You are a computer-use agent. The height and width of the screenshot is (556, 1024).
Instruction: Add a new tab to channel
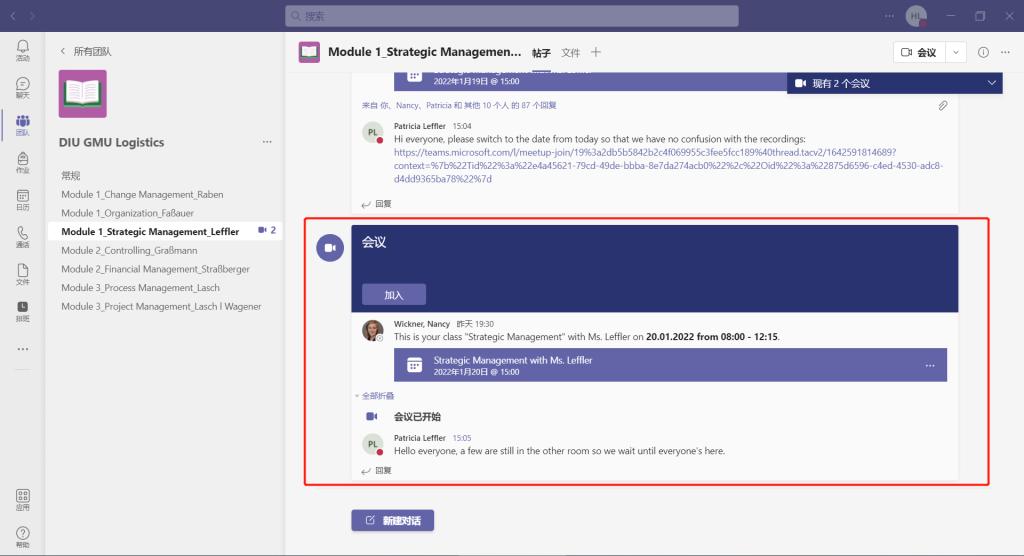coord(596,52)
